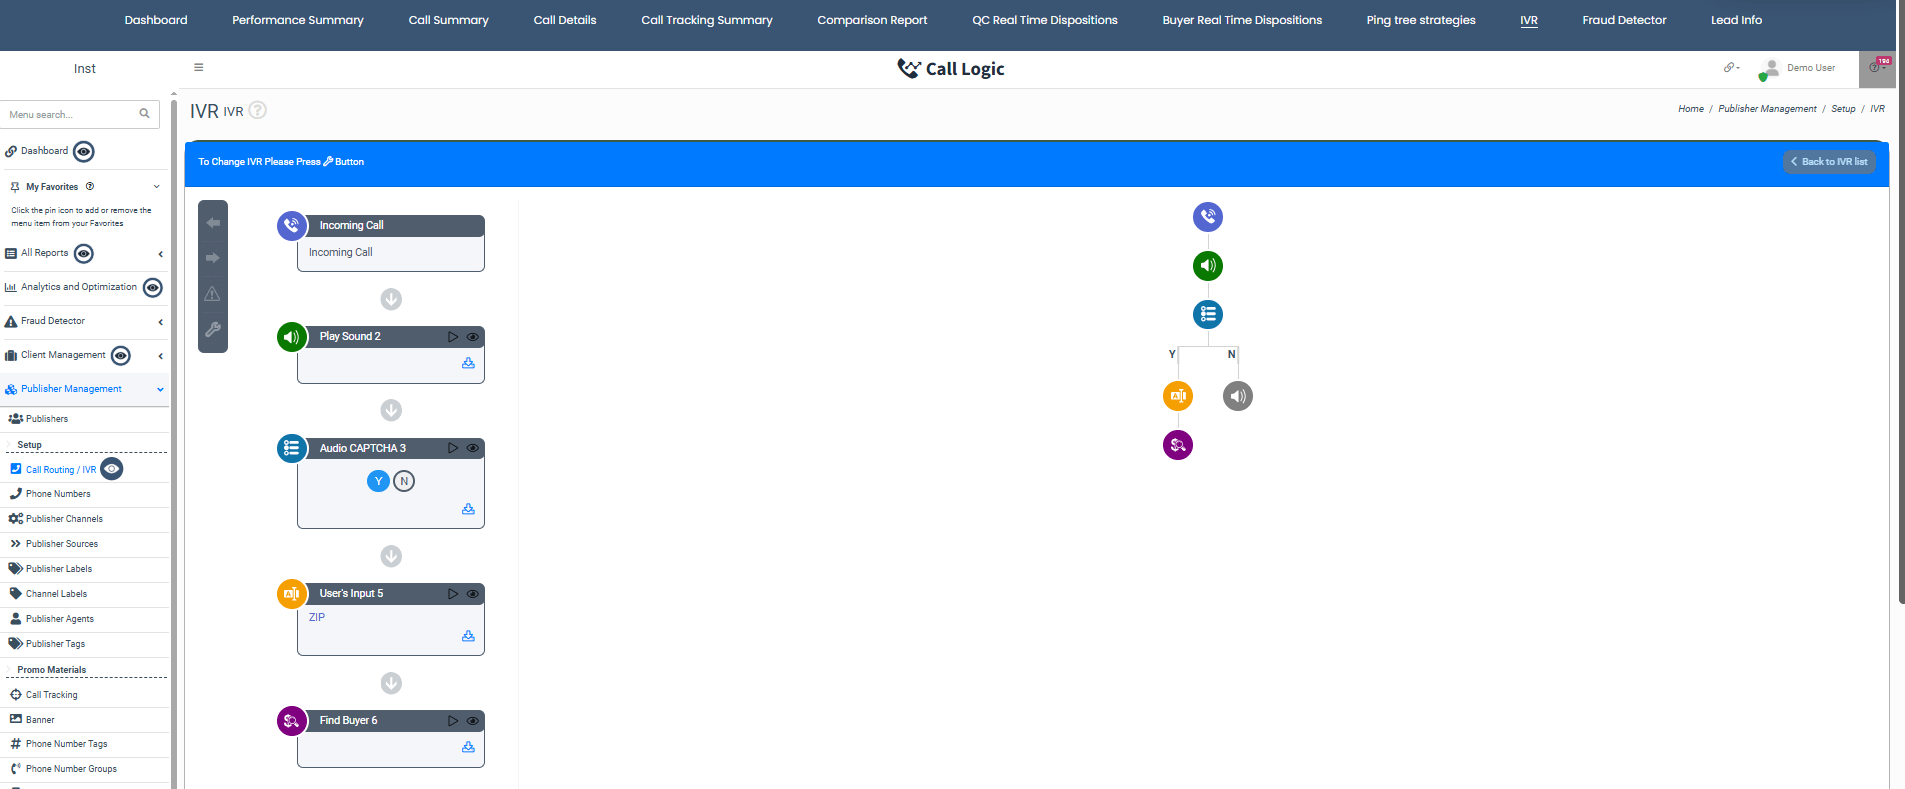
Task: Toggle the hamburger menu icon
Action: [x=199, y=68]
